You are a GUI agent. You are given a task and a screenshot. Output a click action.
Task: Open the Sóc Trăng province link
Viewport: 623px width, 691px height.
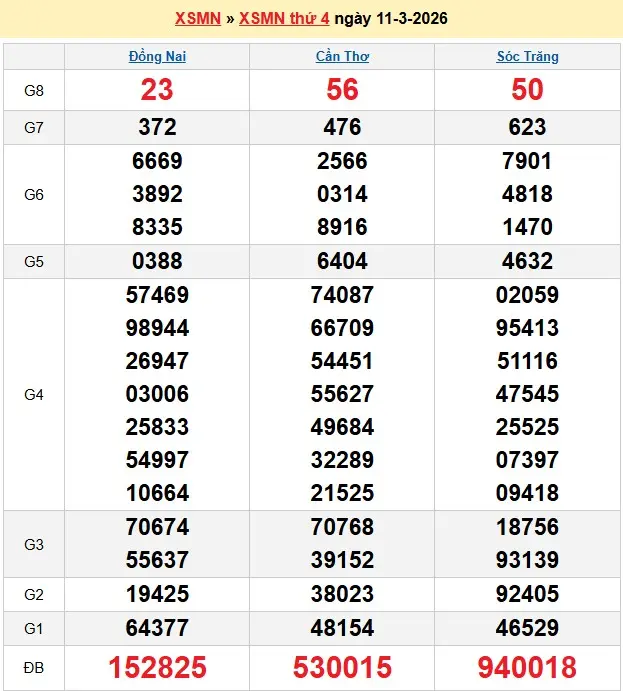[527, 56]
